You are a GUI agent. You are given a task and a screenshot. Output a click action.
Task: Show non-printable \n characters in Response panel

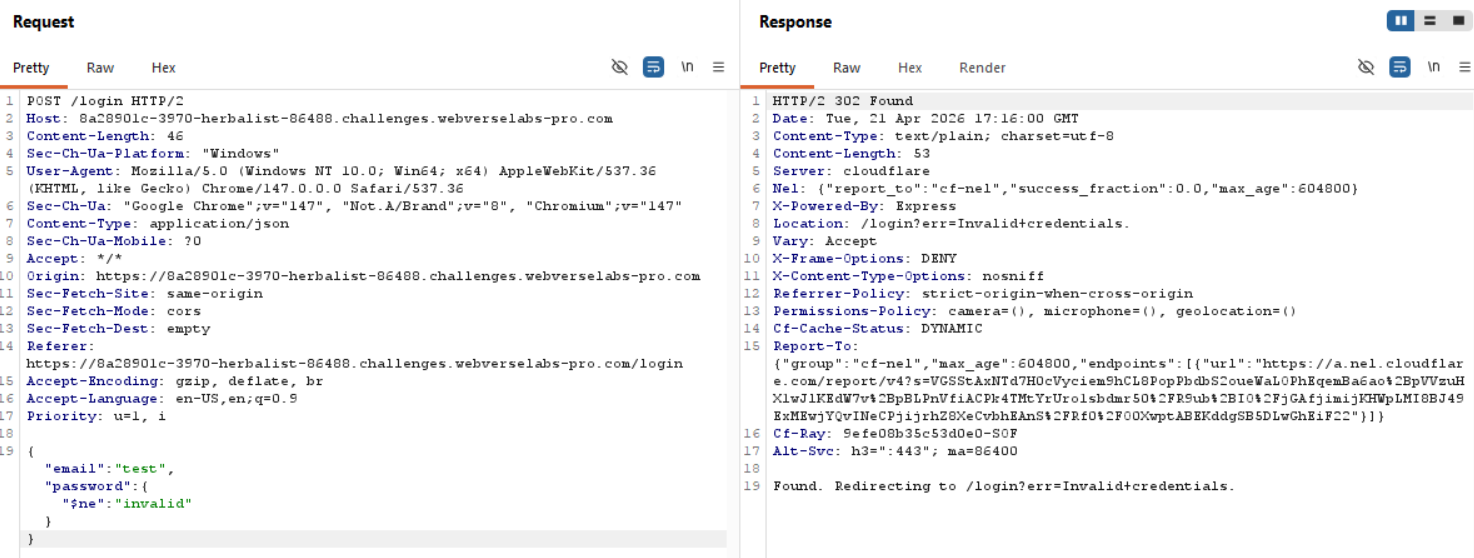(1434, 67)
